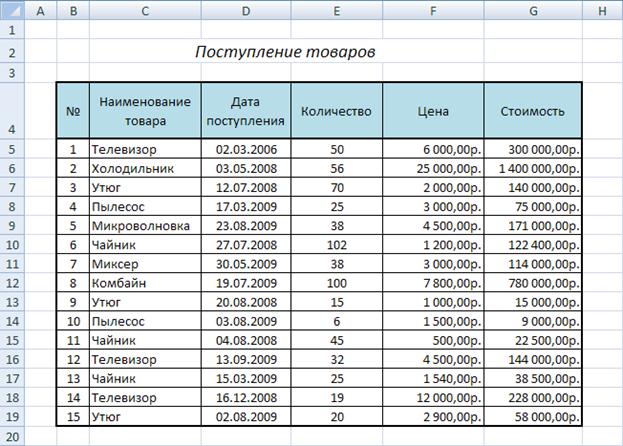The image size is (623, 446).
Task: Select cost cell '22 500,00р.'
Action: (x=533, y=340)
